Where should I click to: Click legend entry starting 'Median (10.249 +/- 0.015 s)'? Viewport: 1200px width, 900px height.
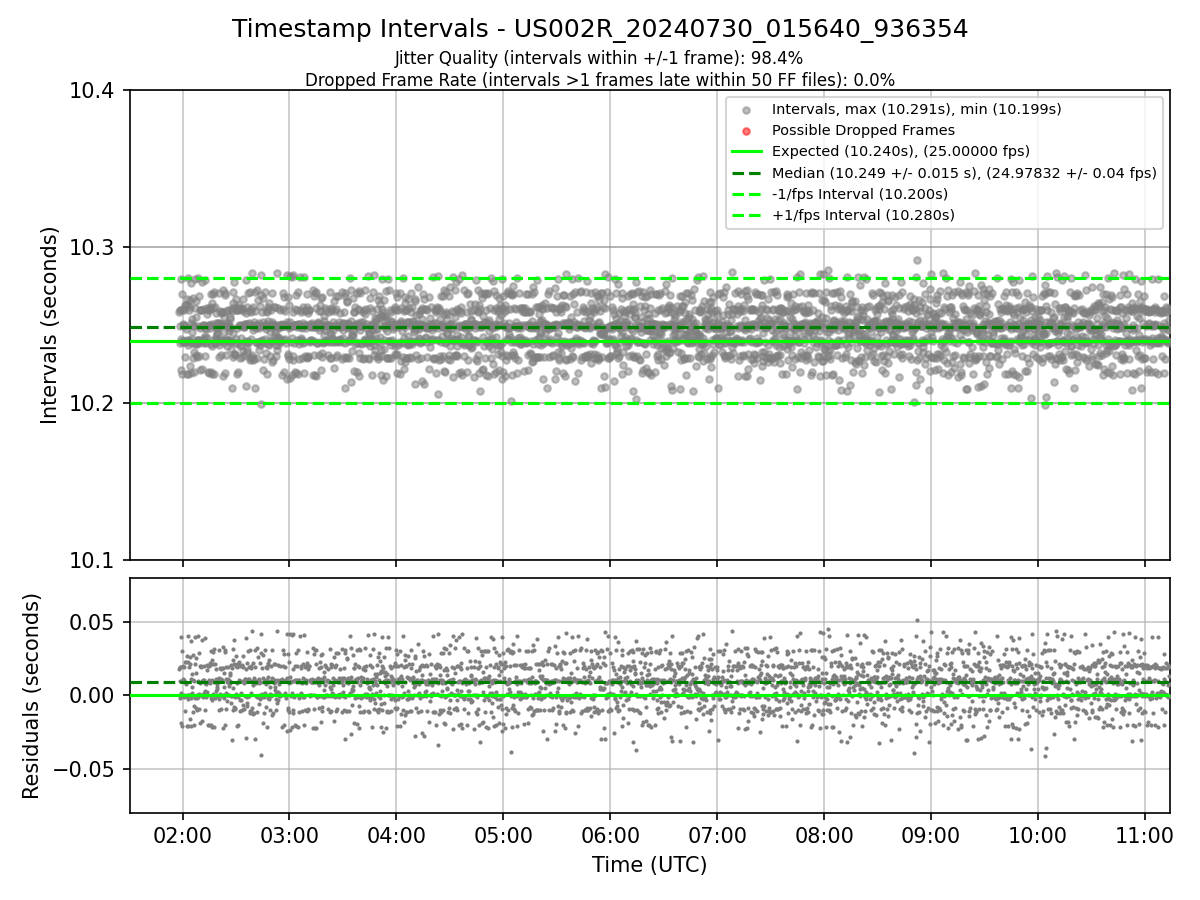964,173
